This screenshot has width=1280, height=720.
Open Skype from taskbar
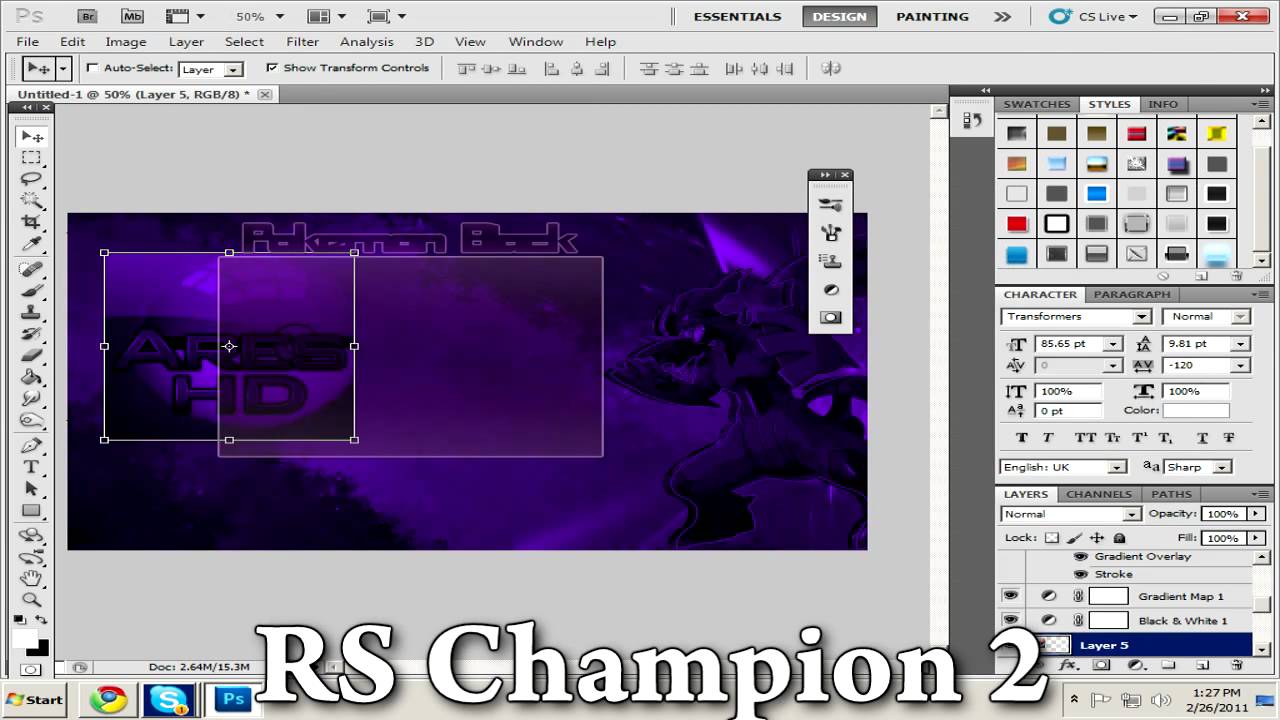click(x=168, y=699)
